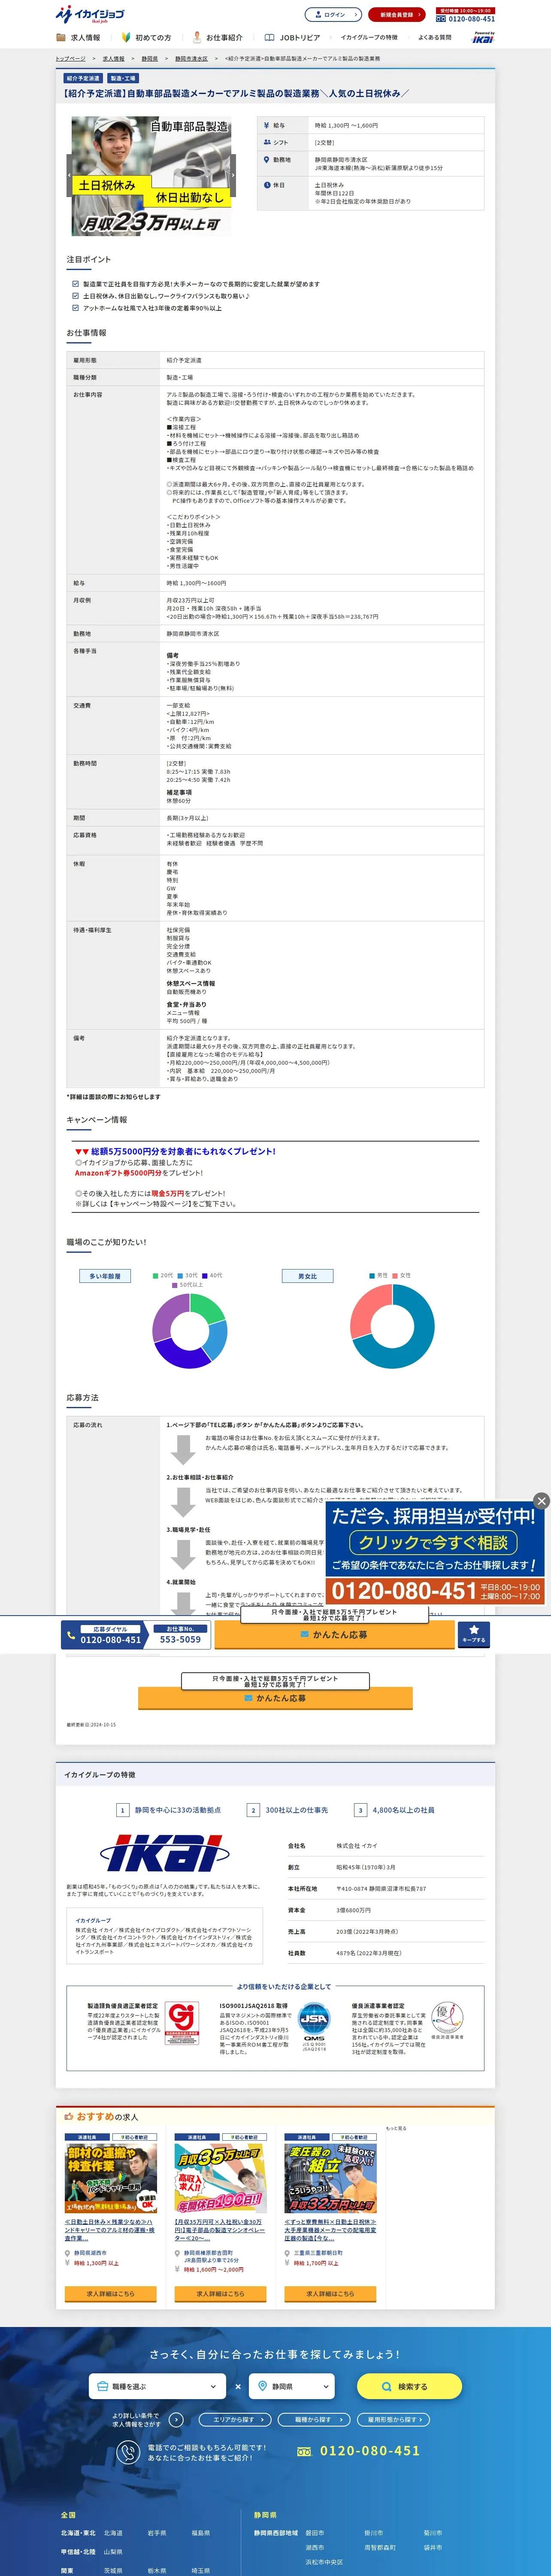The width and height of the screenshot is (551, 2576).
Task: Open the 磐田市 footer link
Action: point(314,2533)
